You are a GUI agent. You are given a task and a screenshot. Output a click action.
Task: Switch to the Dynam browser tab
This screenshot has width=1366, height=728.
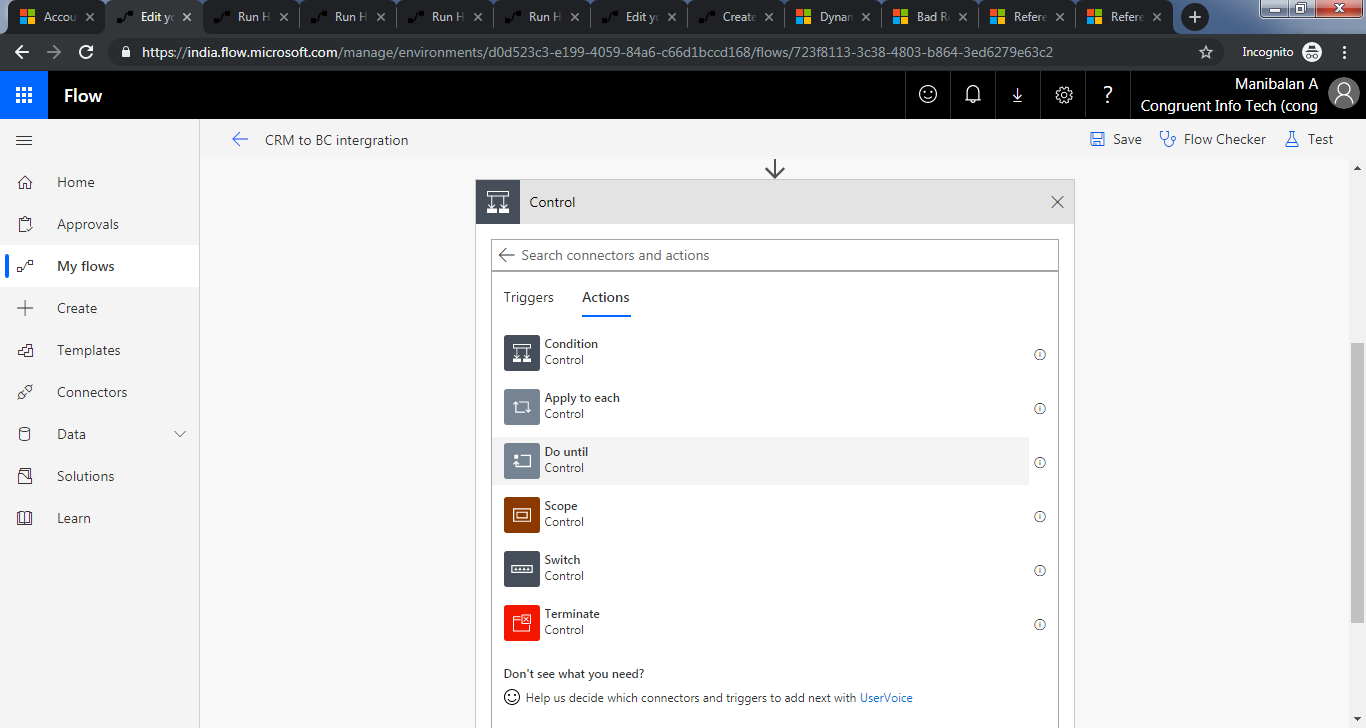[x=832, y=17]
